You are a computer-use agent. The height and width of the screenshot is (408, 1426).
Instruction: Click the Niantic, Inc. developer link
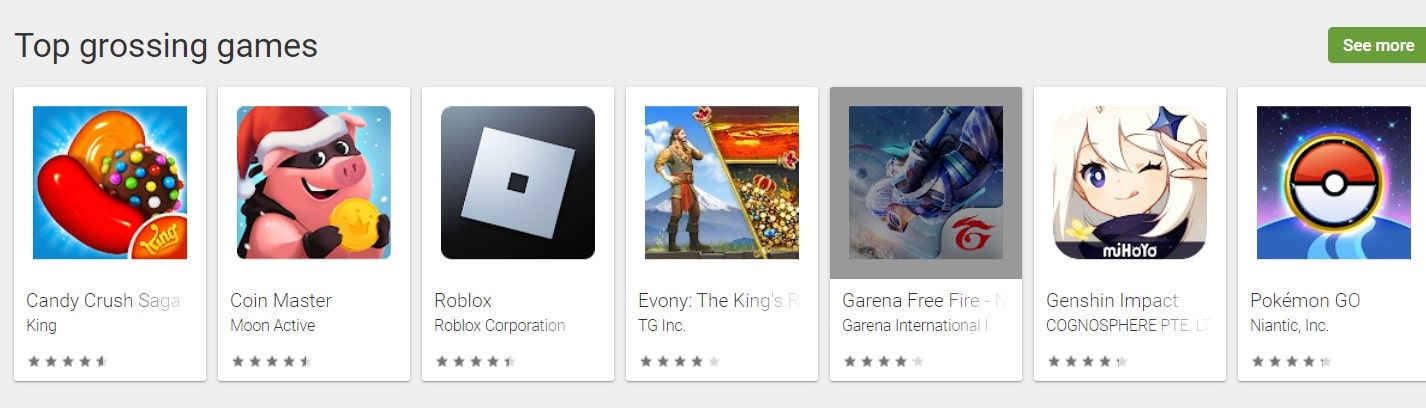1289,325
